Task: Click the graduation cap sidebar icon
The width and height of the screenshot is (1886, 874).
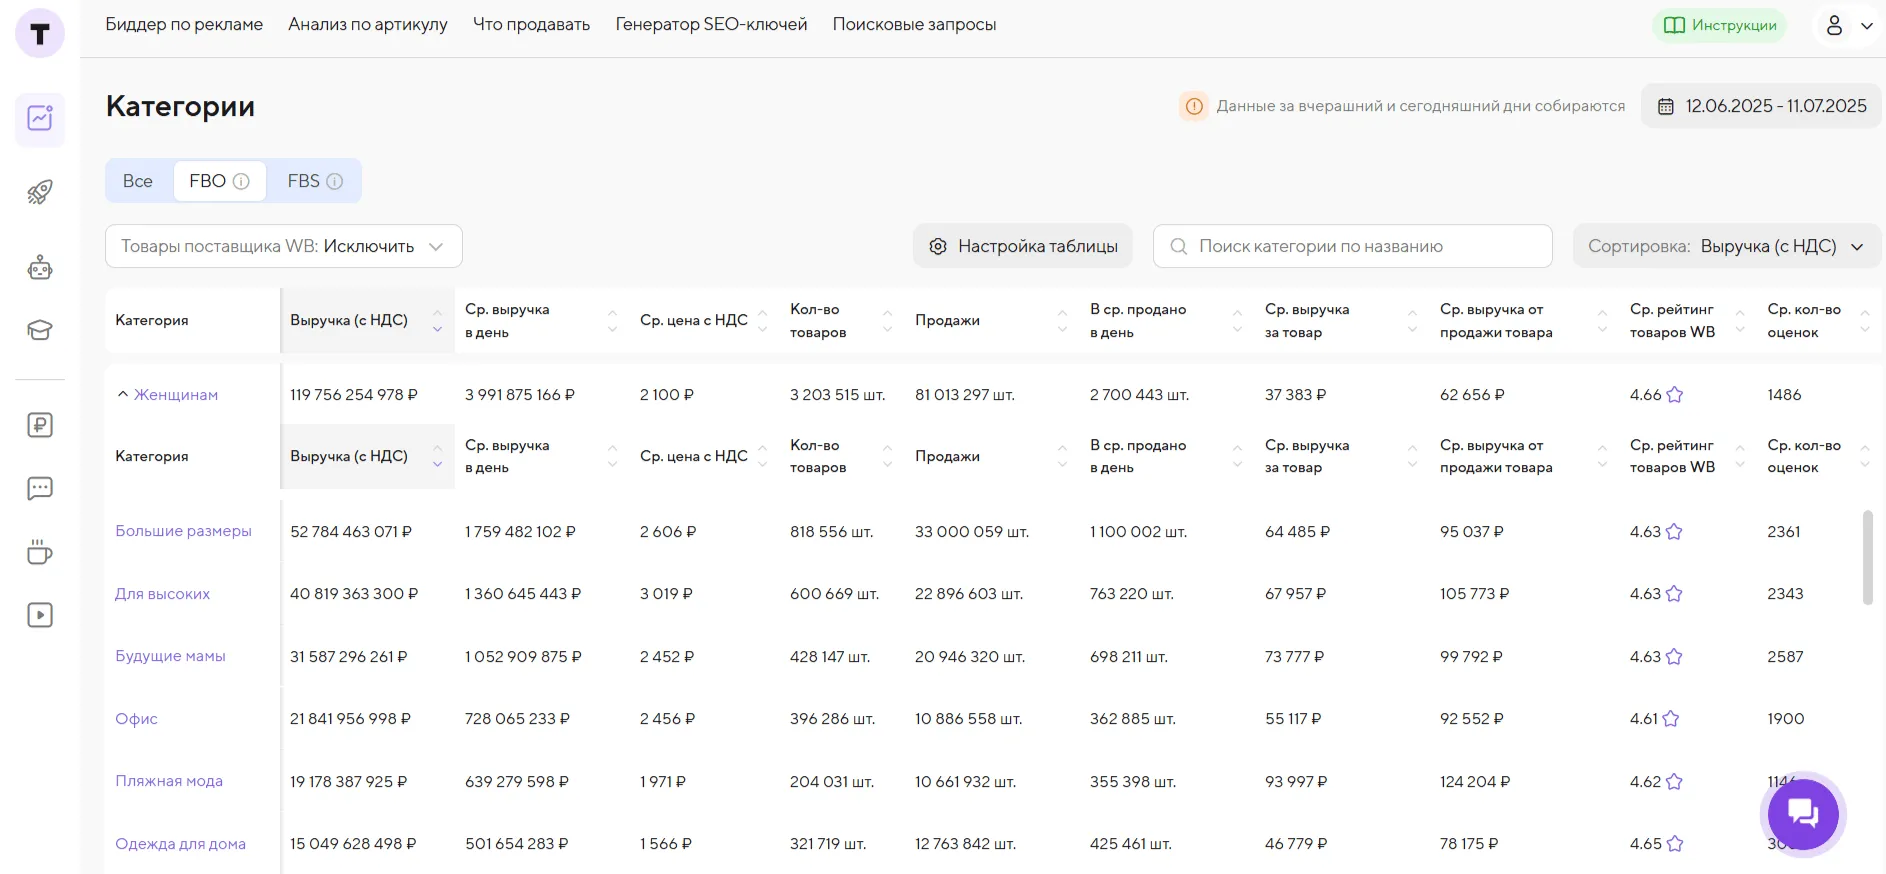Action: tap(40, 330)
